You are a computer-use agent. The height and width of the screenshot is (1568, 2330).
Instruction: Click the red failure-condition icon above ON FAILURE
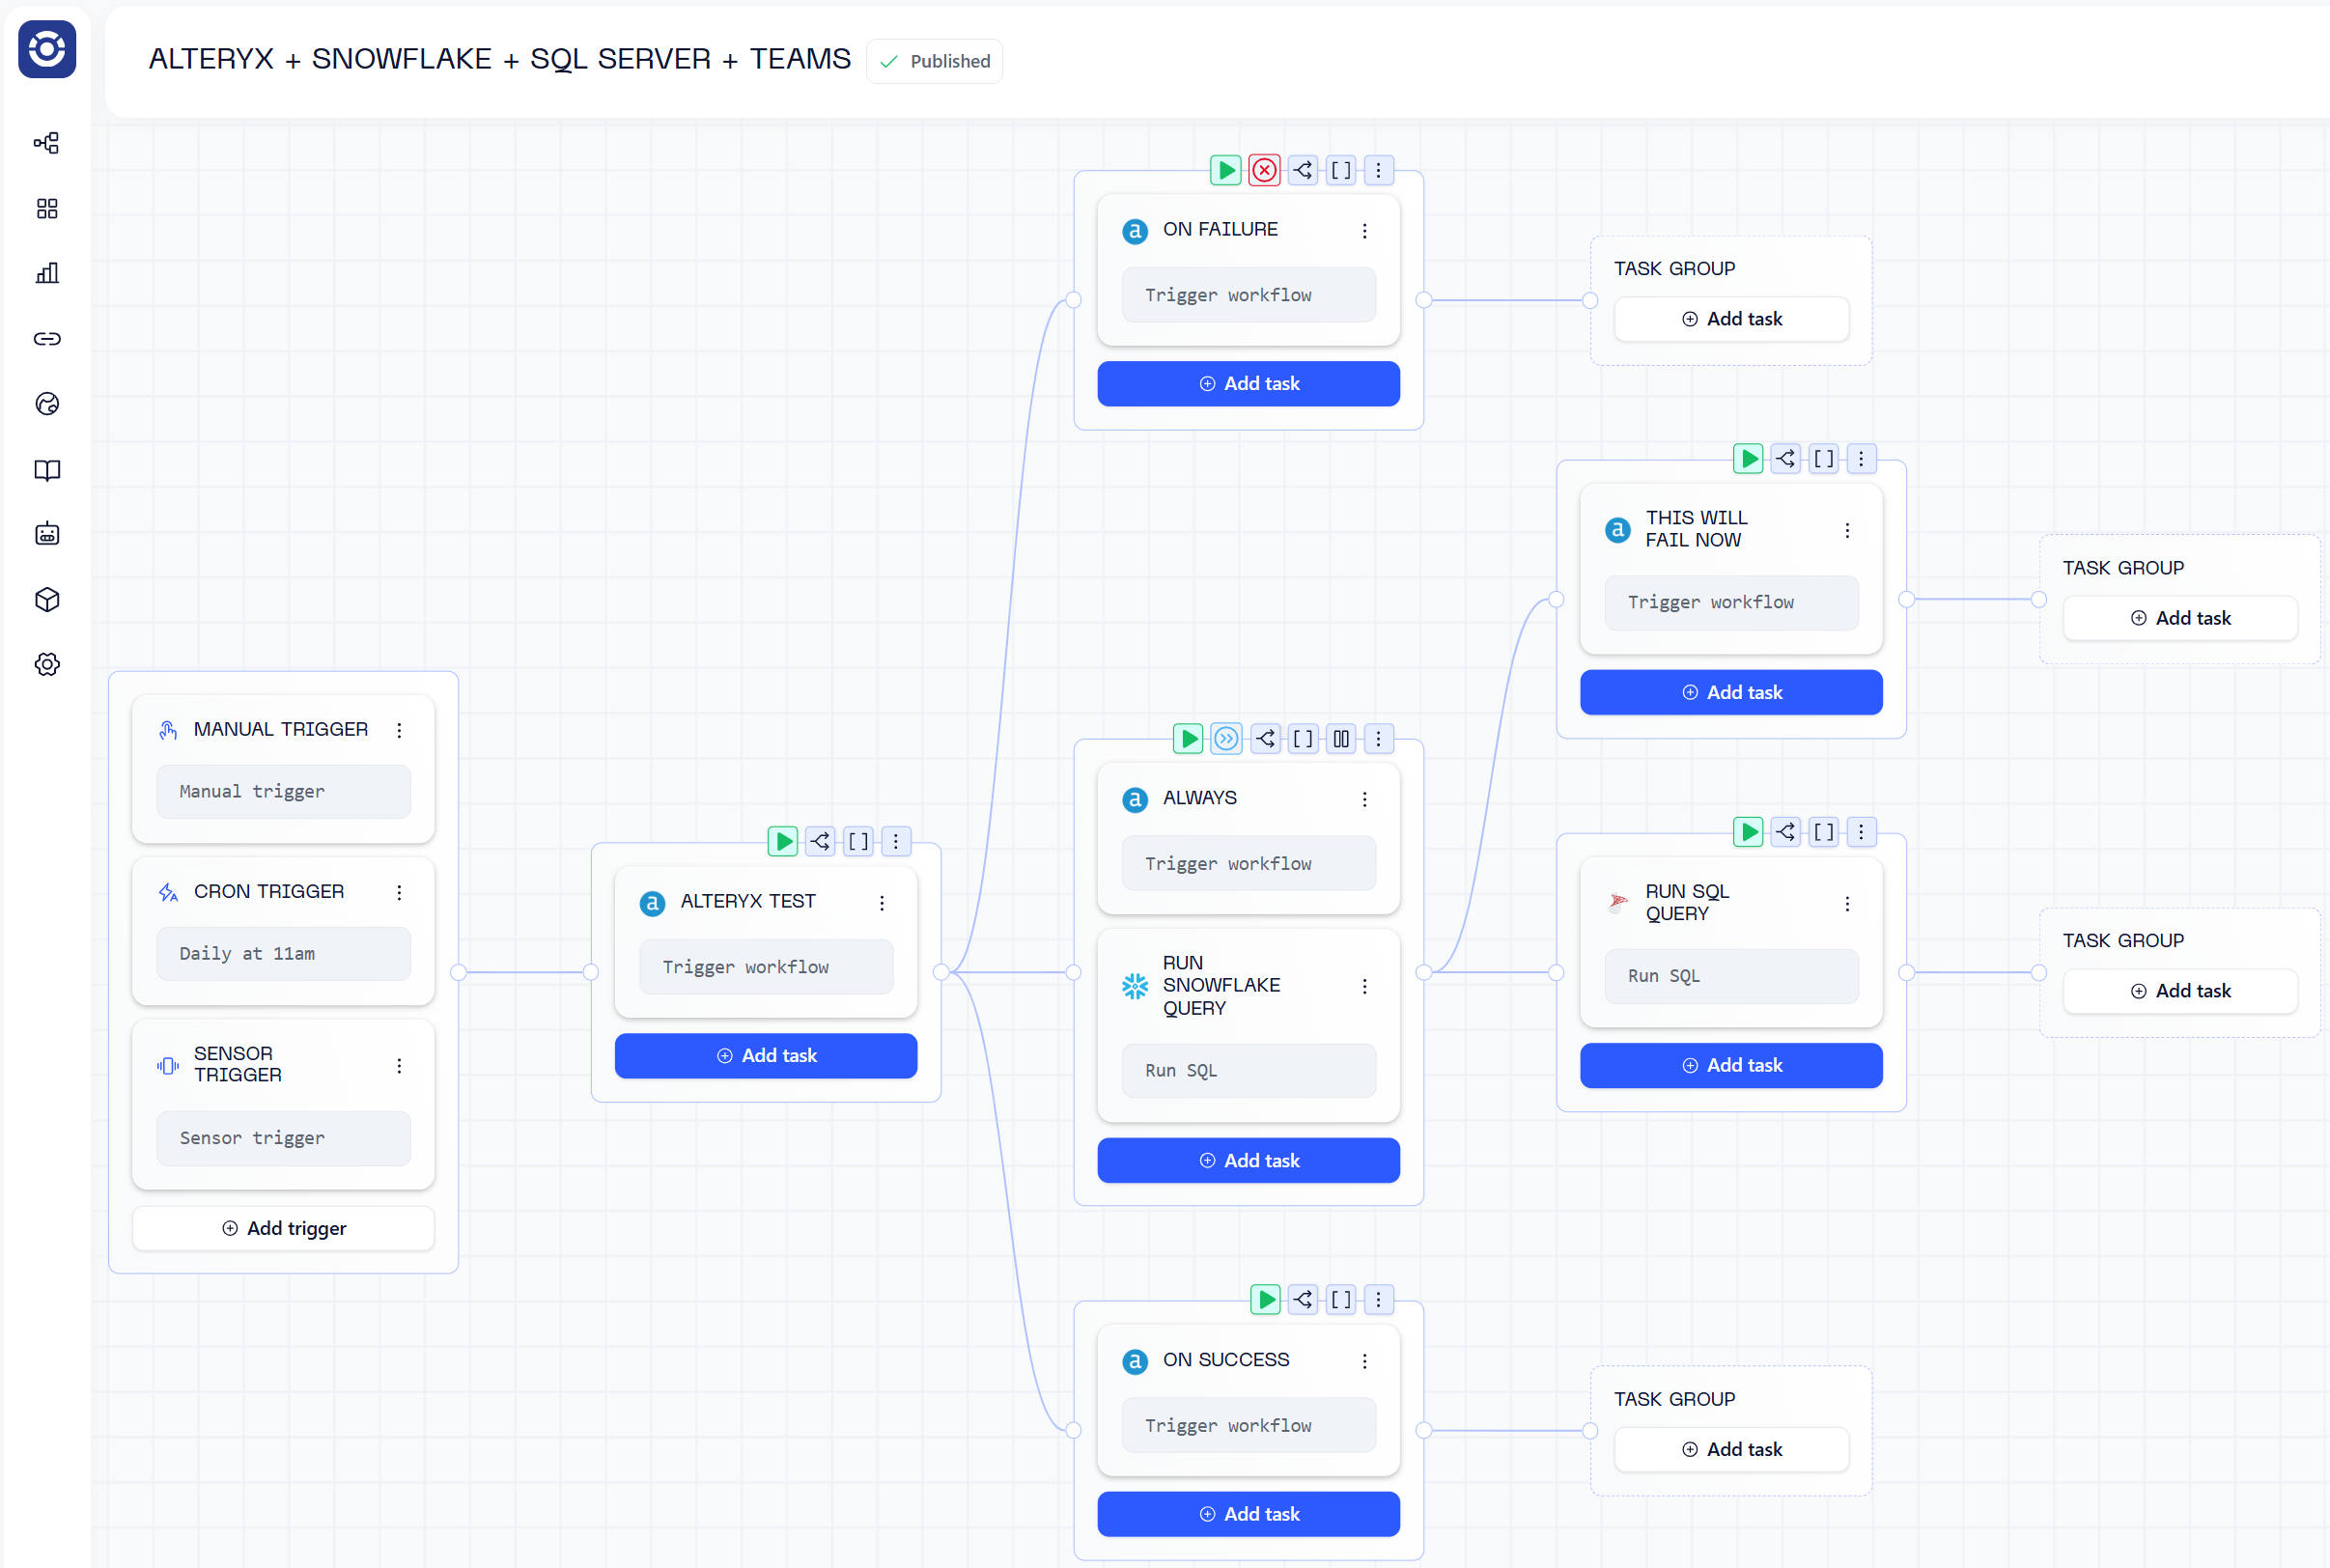pyautogui.click(x=1265, y=170)
